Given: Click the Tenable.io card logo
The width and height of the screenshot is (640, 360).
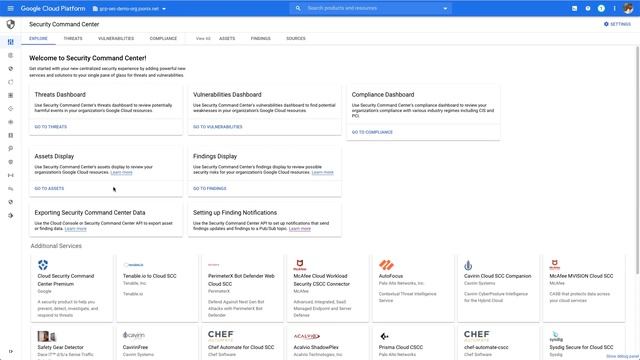Looking at the screenshot, I should pos(133,265).
